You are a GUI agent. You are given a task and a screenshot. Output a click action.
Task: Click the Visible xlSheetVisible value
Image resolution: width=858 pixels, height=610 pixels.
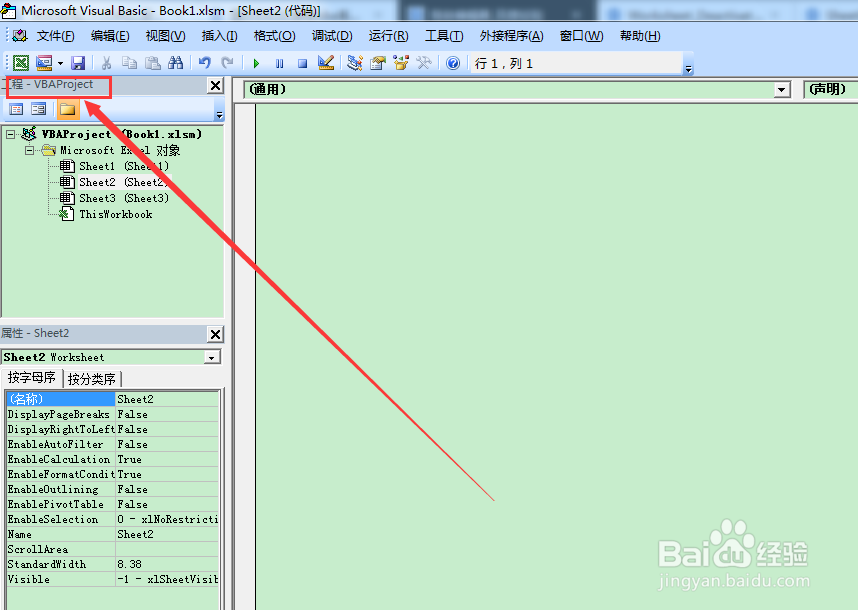tap(167, 579)
